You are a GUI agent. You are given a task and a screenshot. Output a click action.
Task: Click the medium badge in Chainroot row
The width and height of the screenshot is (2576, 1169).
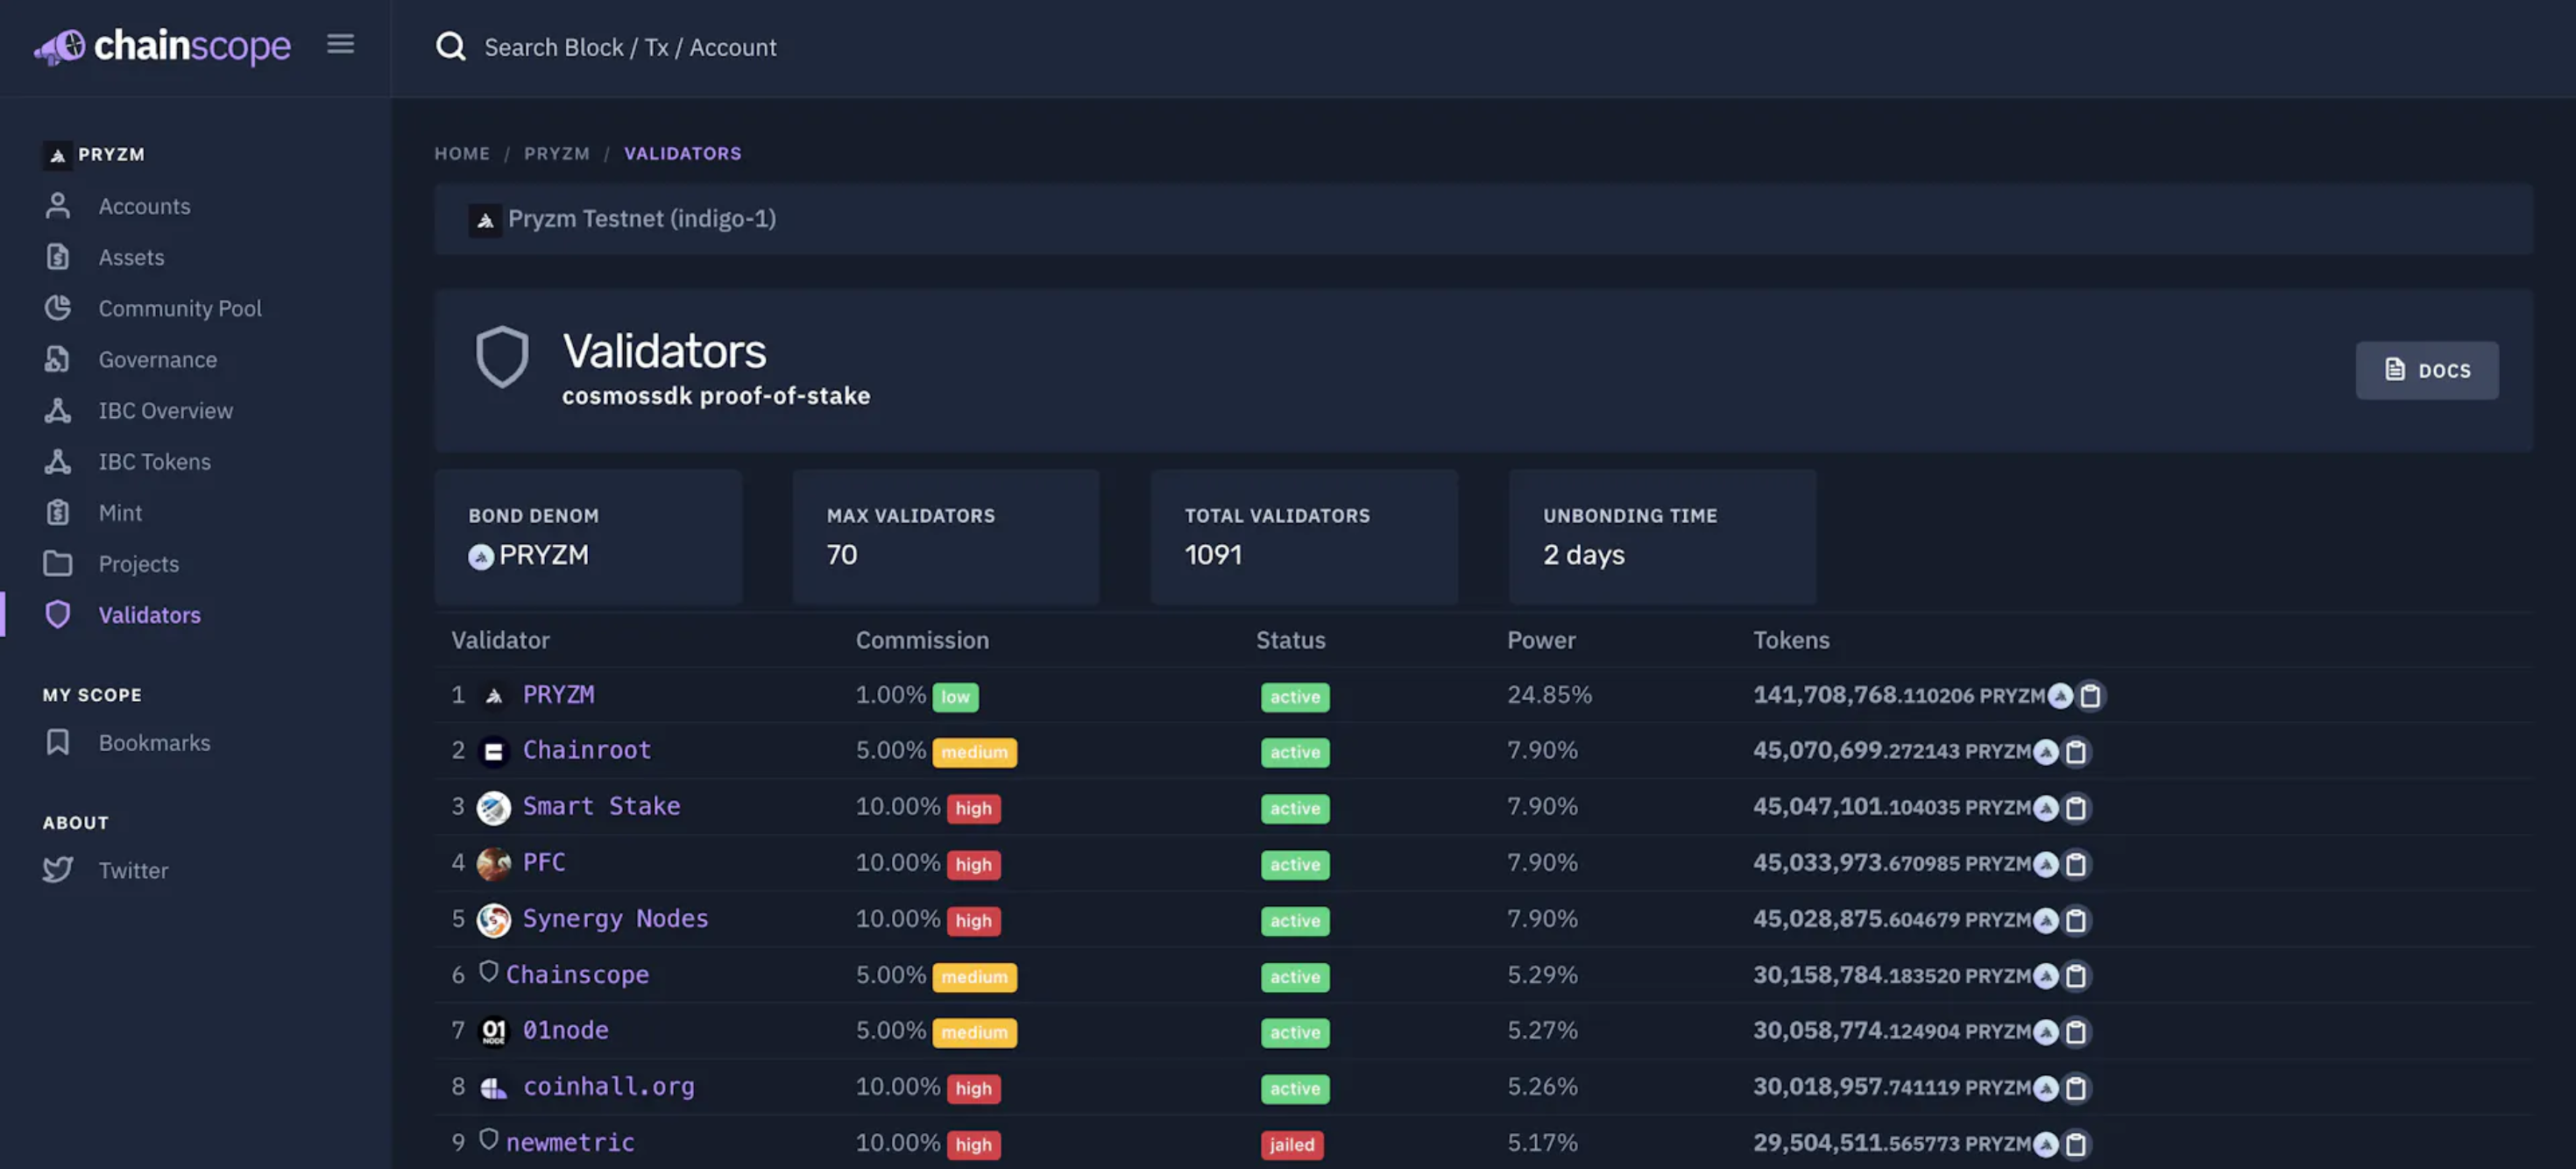click(974, 752)
